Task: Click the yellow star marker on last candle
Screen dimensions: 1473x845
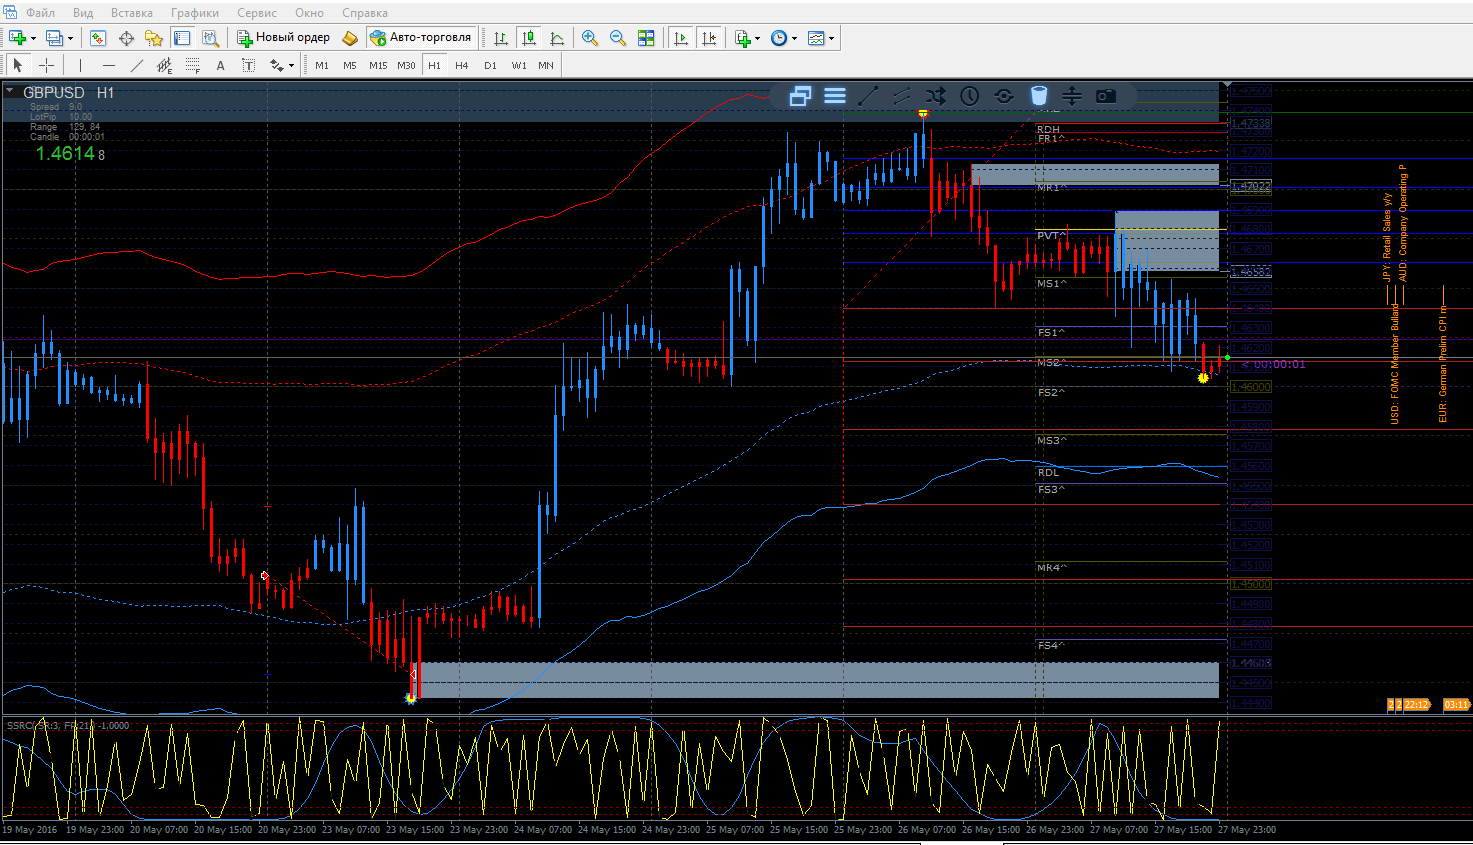Action: 1203,378
